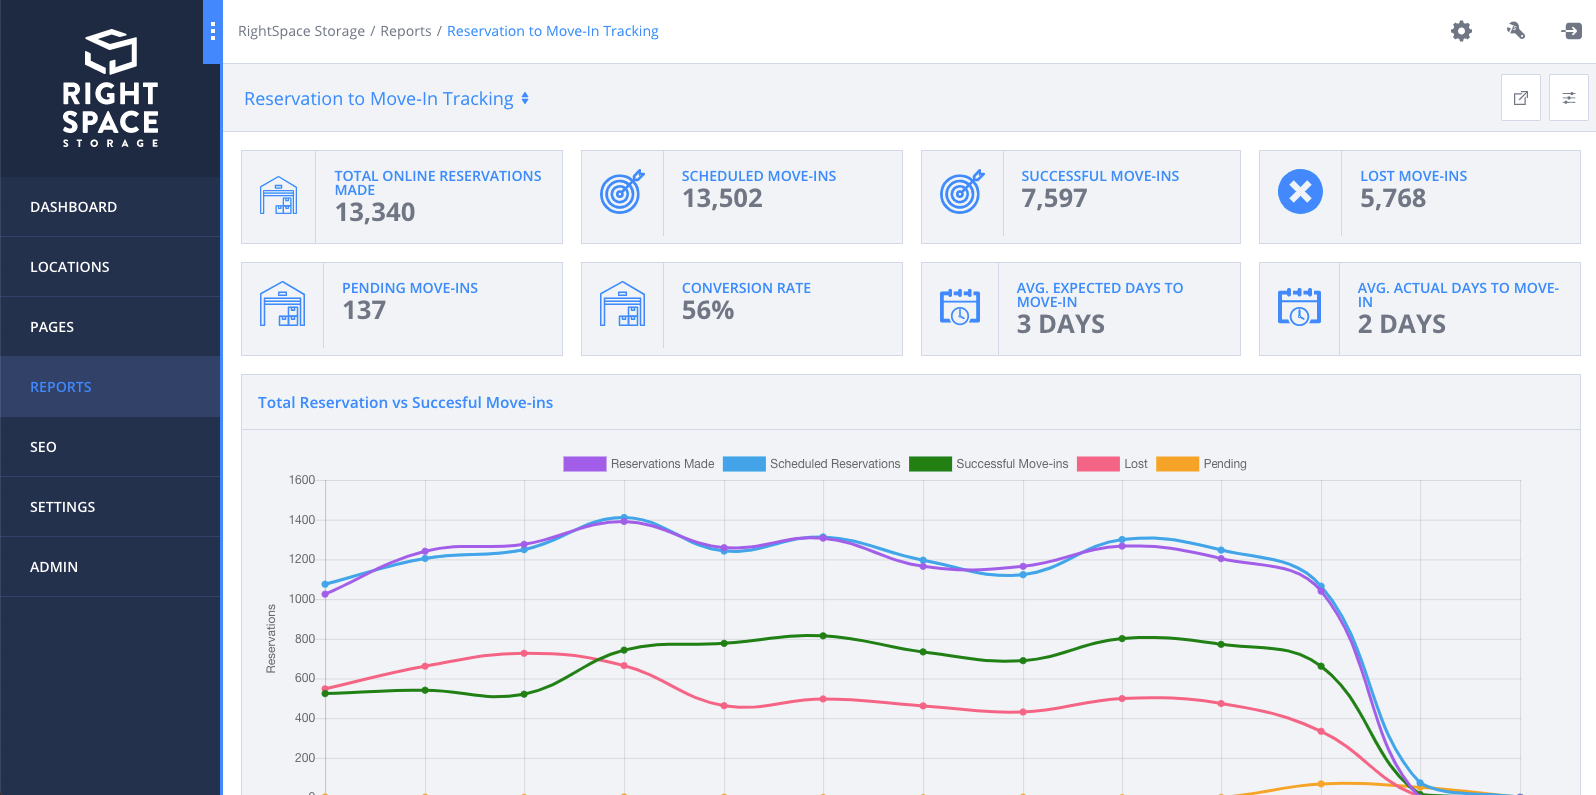This screenshot has width=1596, height=795.
Task: Toggle Scheduled Reservations blue legend swatch
Action: [x=744, y=464]
